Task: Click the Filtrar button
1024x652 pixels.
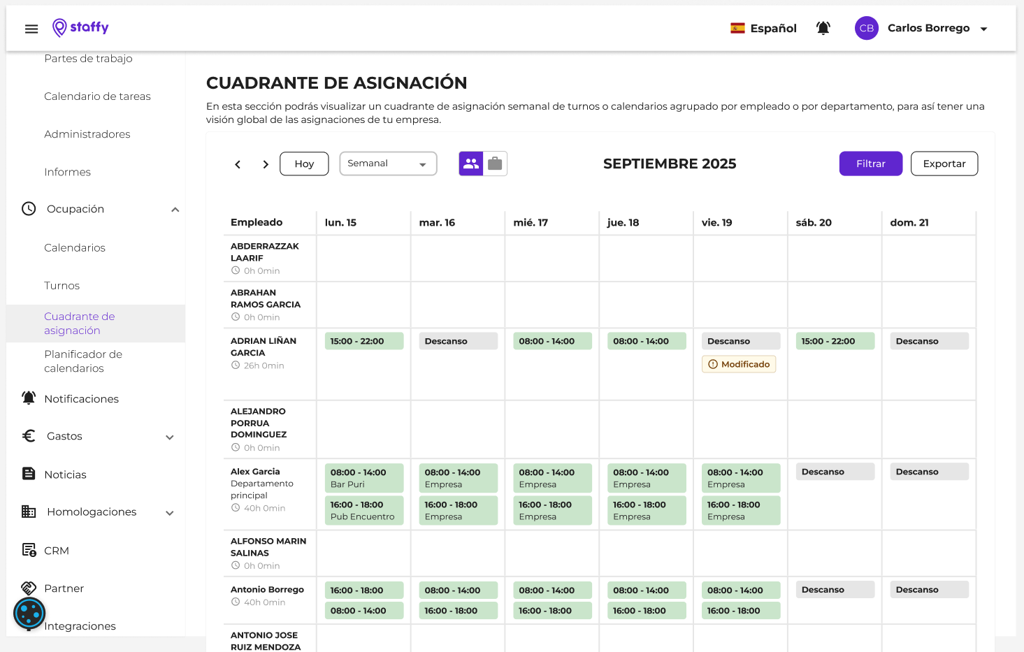Action: (x=870, y=164)
